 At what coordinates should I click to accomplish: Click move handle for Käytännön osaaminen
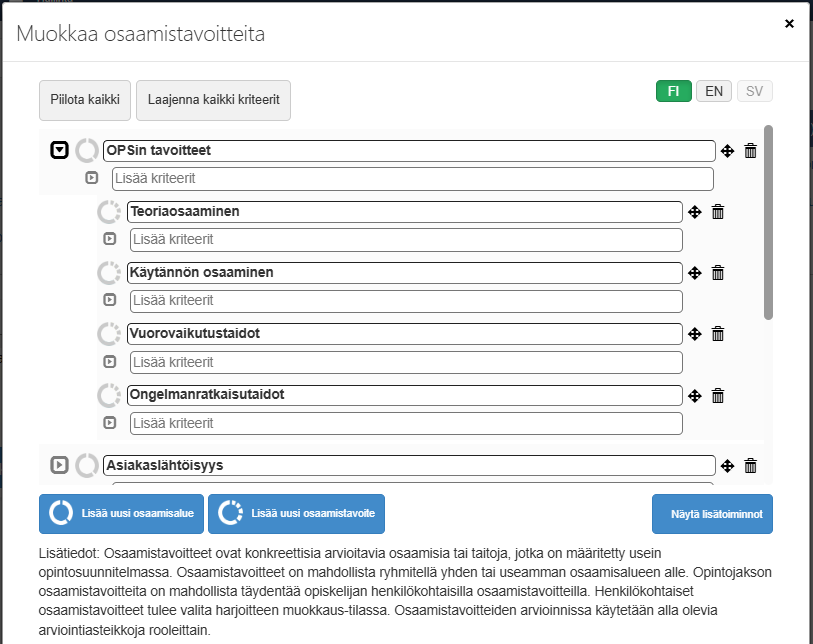(x=694, y=273)
